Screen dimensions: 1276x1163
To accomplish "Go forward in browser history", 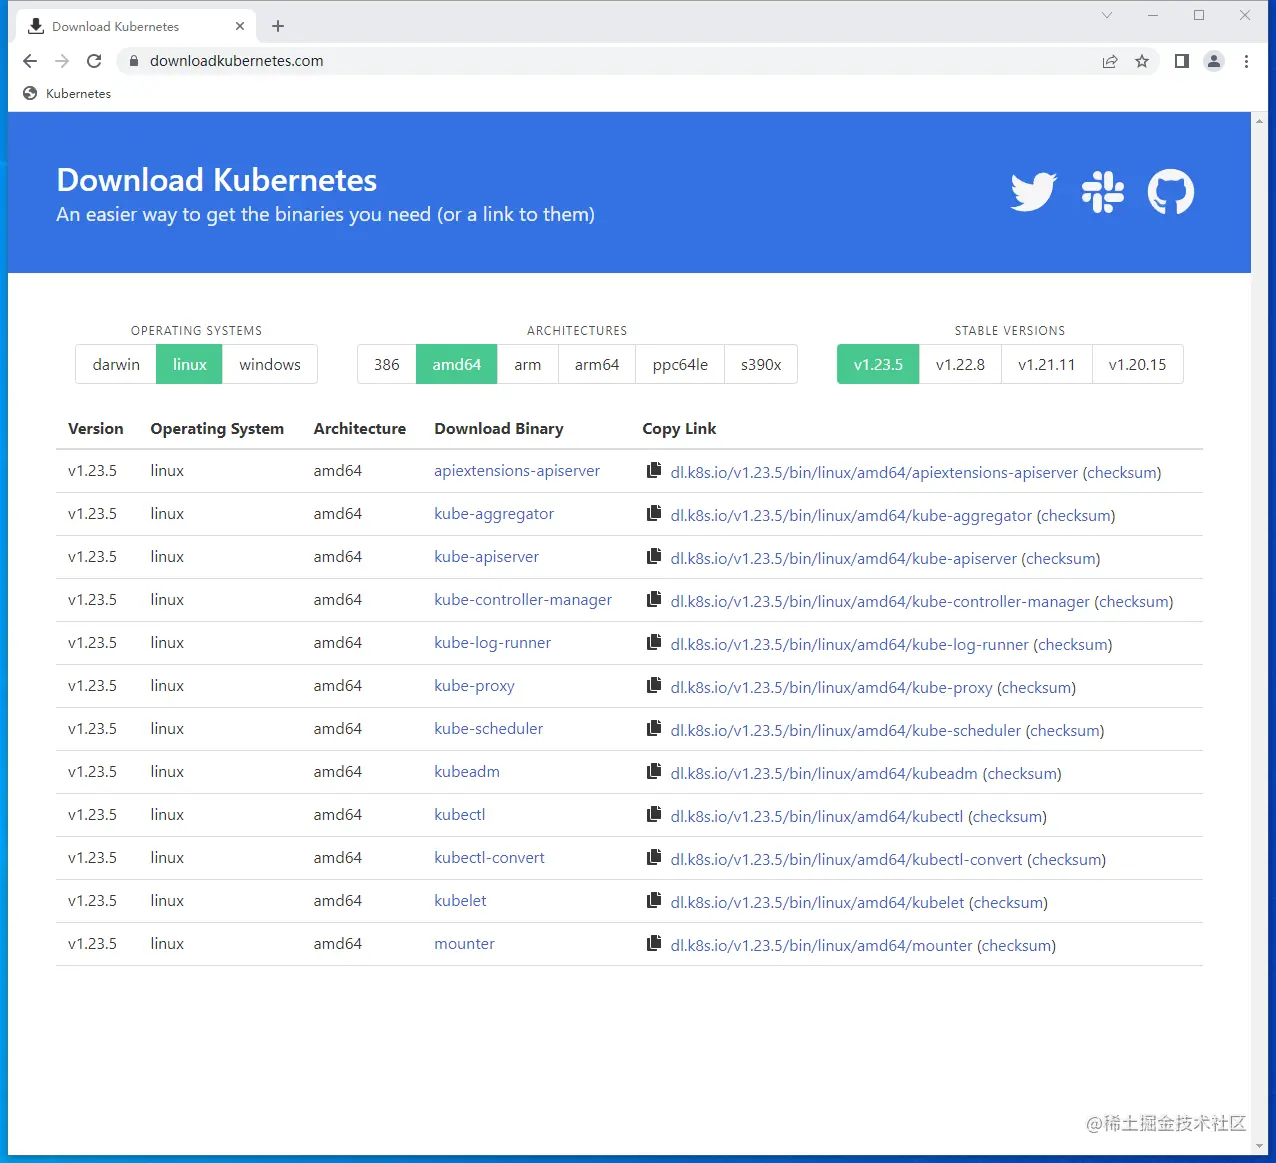I will [62, 61].
